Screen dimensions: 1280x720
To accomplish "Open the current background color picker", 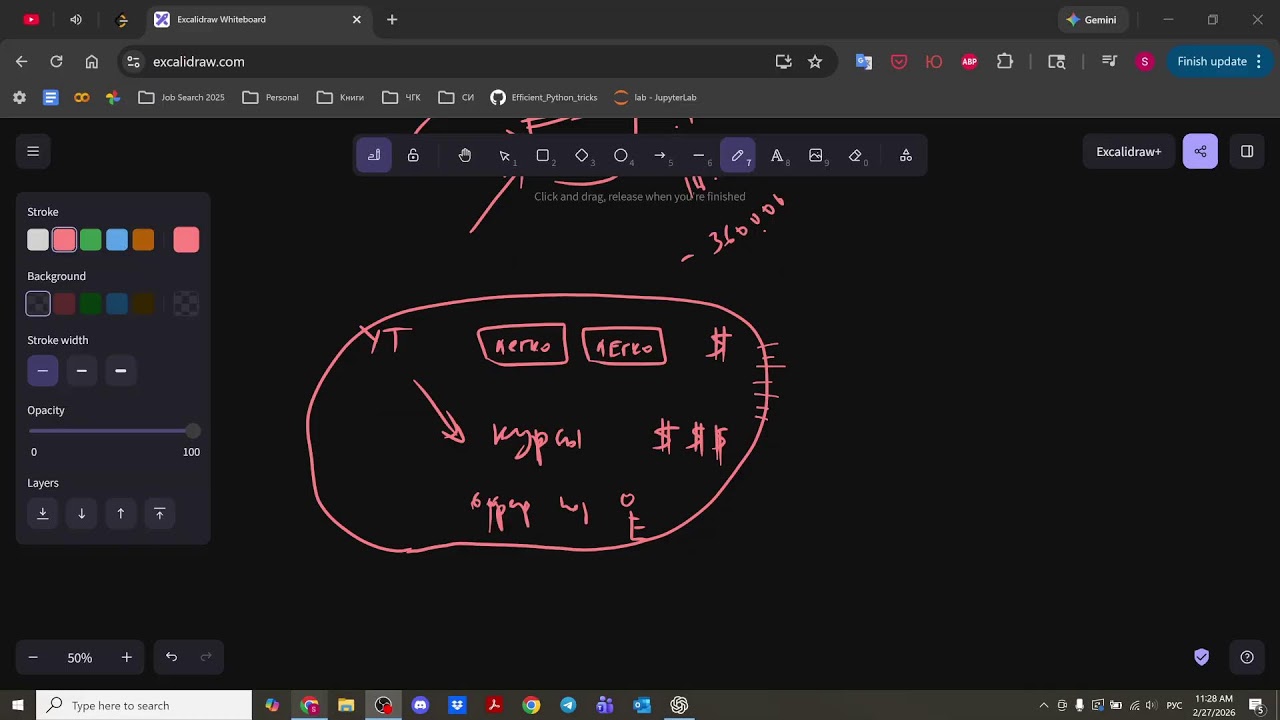I will 186,304.
